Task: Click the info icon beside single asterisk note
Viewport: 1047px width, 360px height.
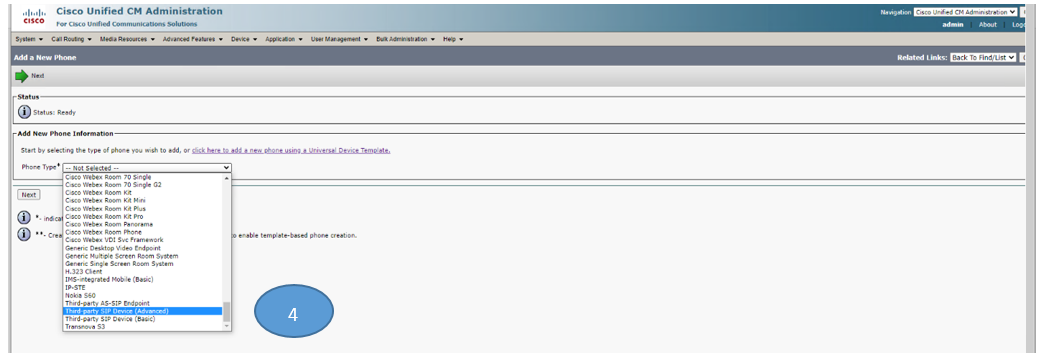Action: (24, 218)
